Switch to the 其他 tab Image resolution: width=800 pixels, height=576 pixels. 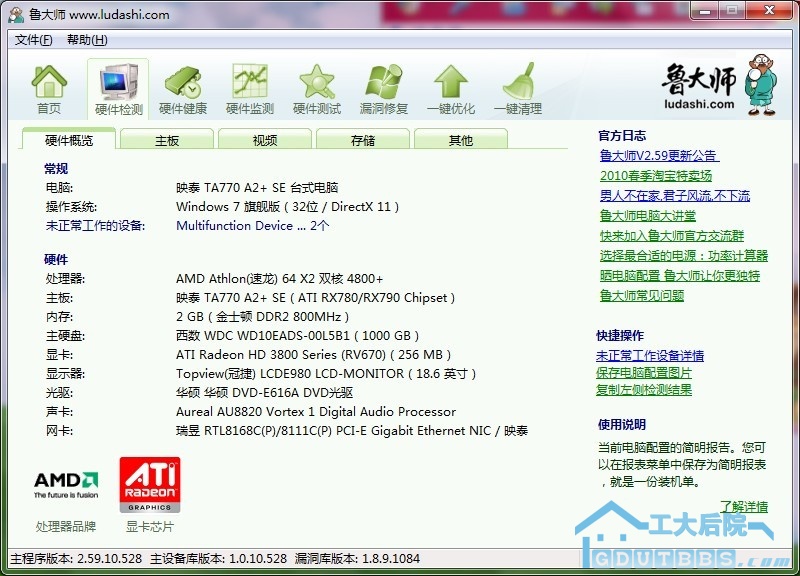click(x=461, y=141)
